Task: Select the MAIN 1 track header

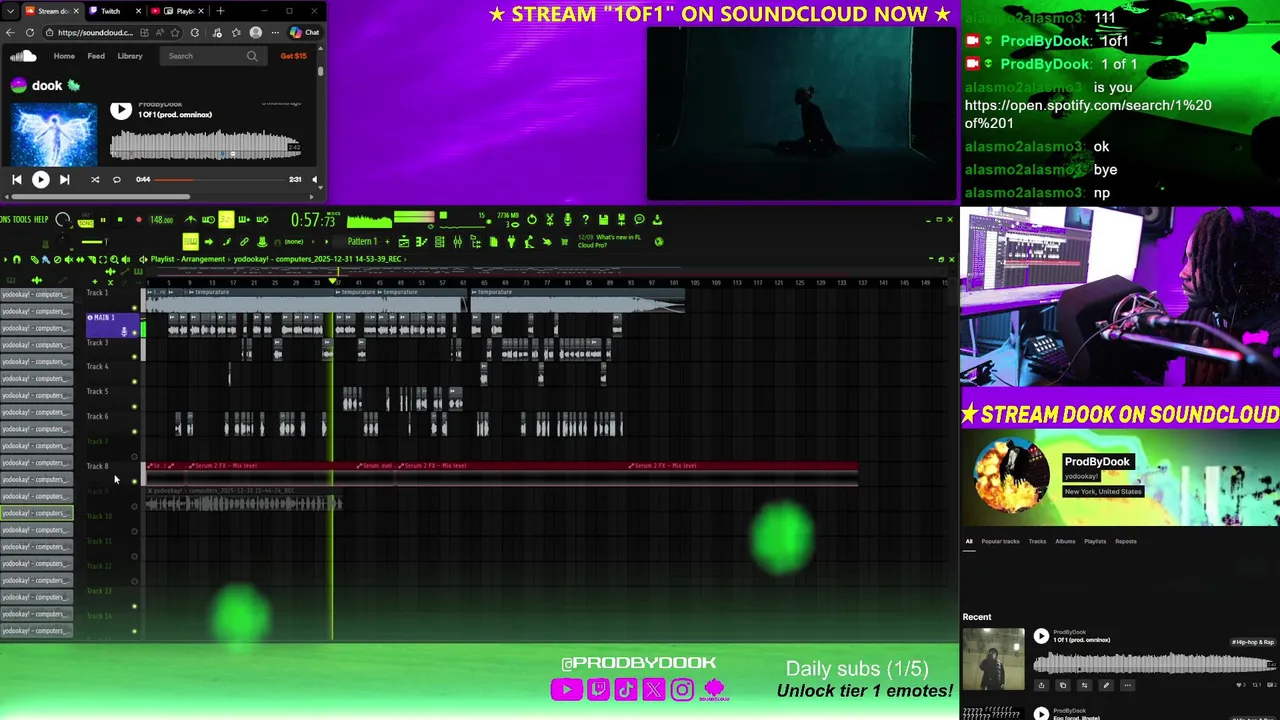Action: tap(110, 324)
